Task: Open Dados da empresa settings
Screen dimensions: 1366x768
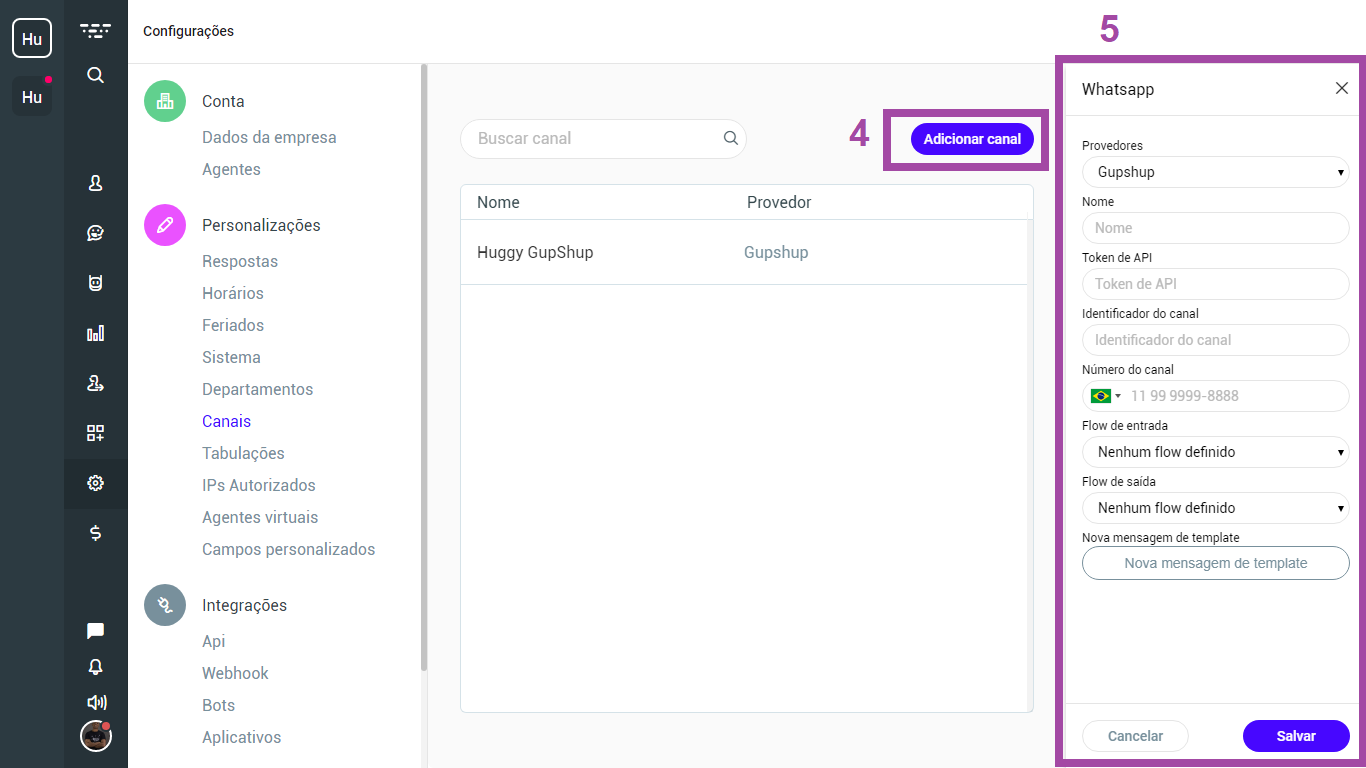Action: click(x=269, y=137)
